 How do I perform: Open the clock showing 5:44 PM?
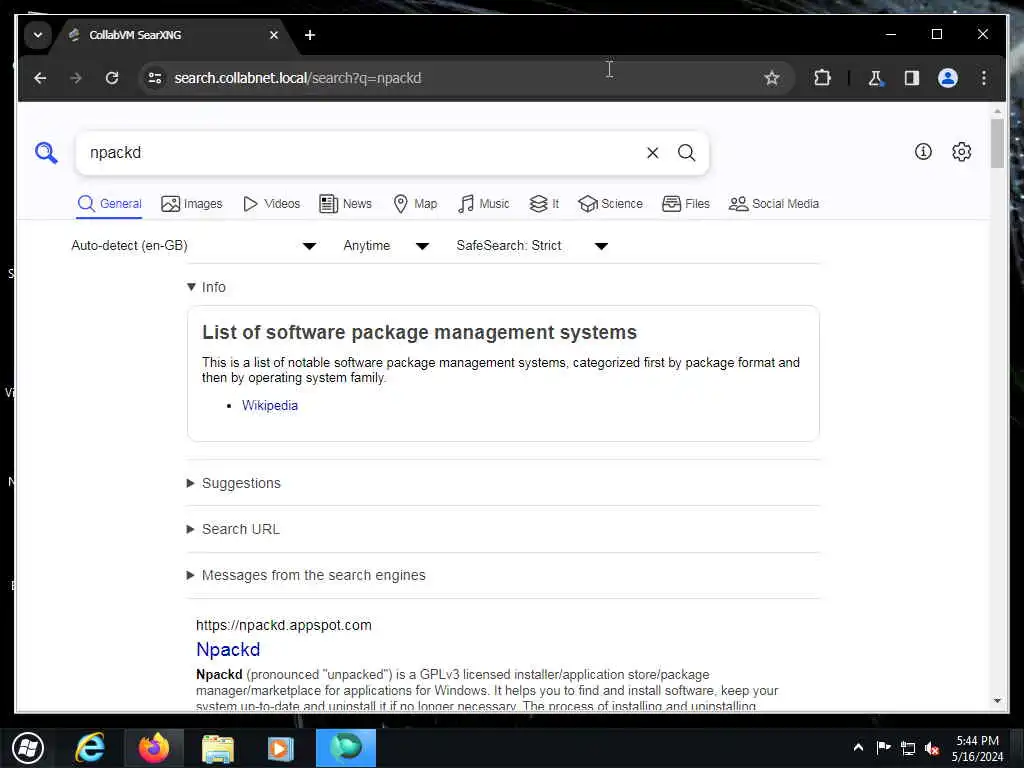pyautogui.click(x=977, y=748)
